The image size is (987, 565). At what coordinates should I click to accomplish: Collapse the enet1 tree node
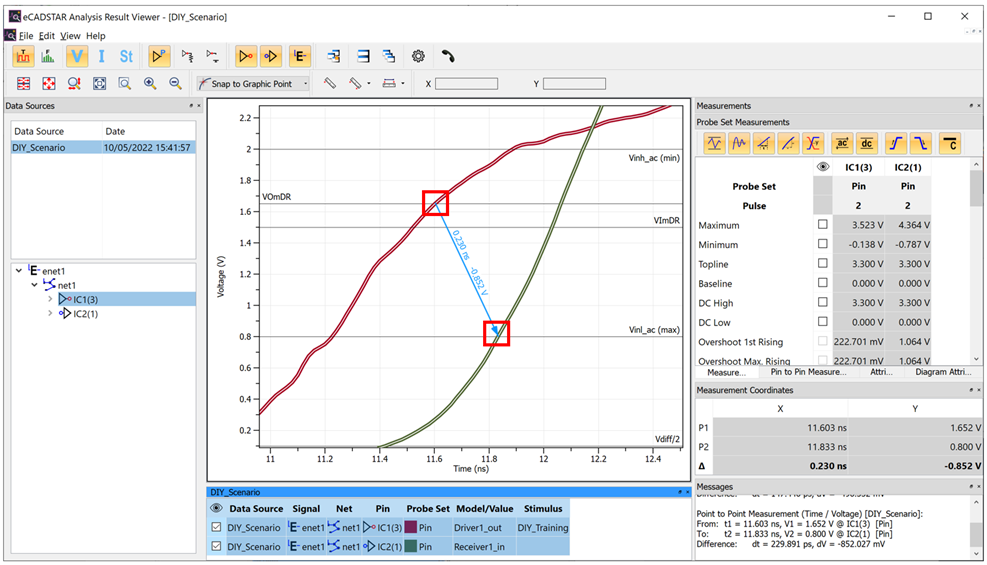coord(19,271)
